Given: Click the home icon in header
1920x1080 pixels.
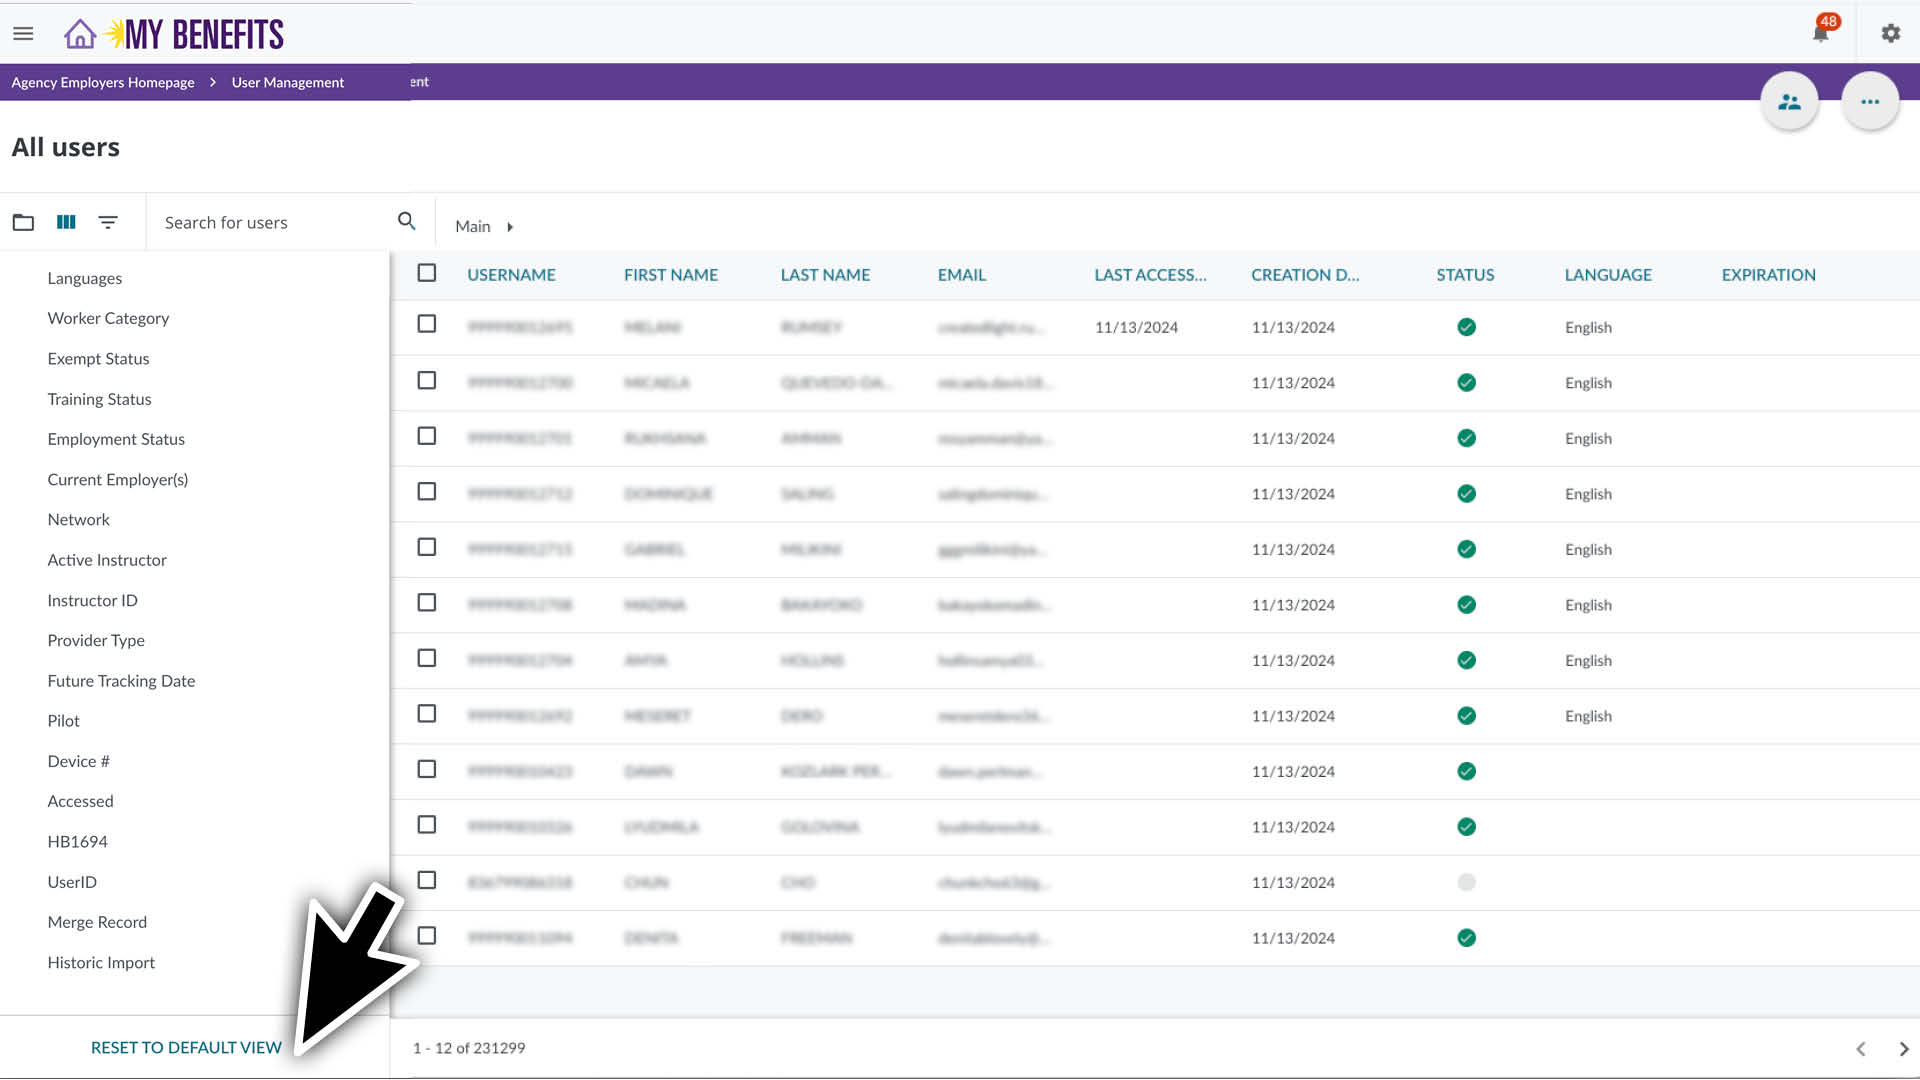Looking at the screenshot, I should coord(80,34).
